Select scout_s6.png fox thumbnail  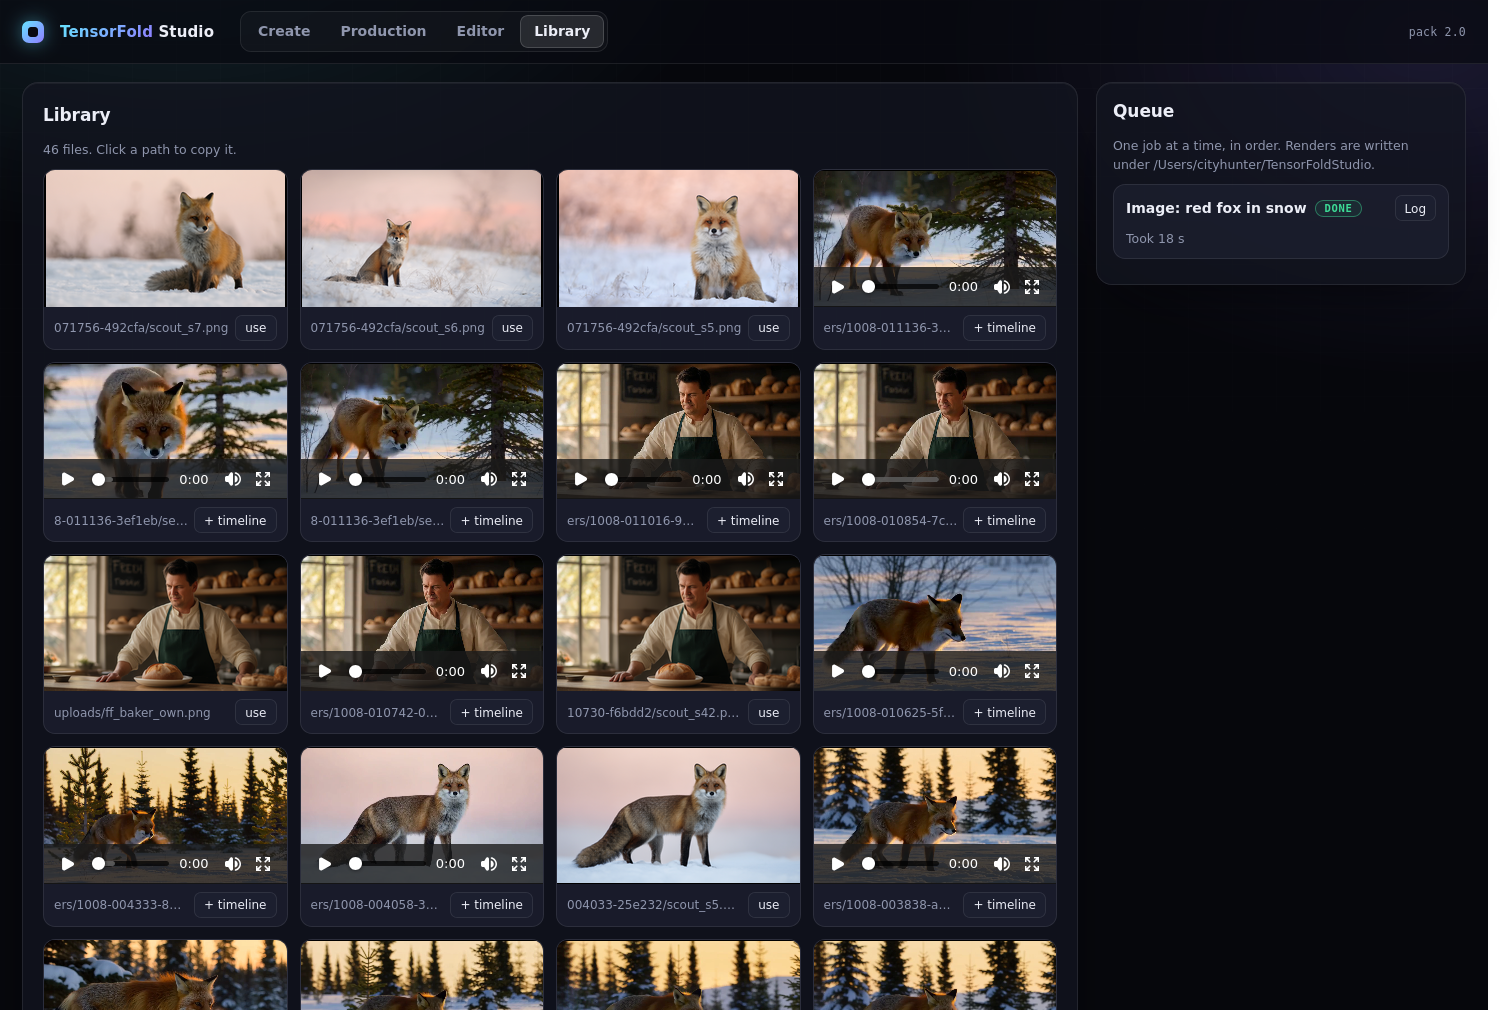(x=422, y=239)
